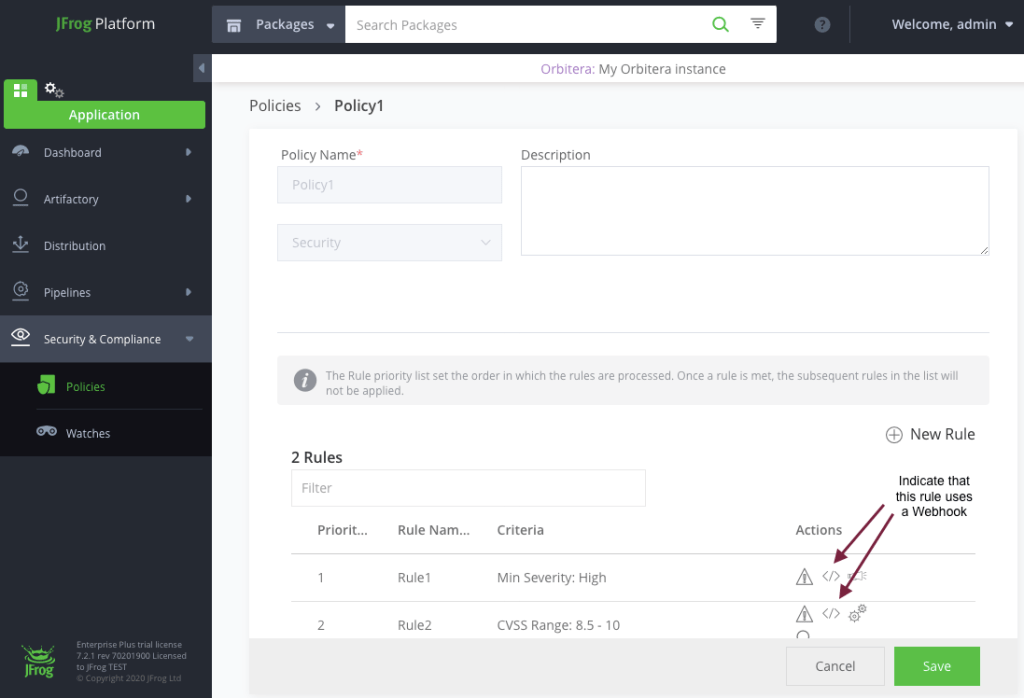Open the Welcome, admin user menu
Image resolution: width=1024 pixels, height=698 pixels.
(x=952, y=25)
